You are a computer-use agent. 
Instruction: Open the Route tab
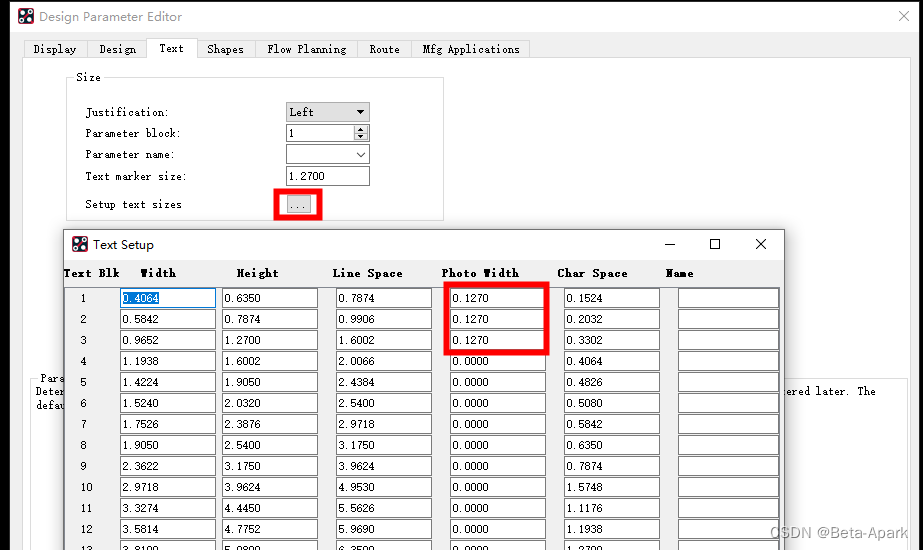[384, 49]
